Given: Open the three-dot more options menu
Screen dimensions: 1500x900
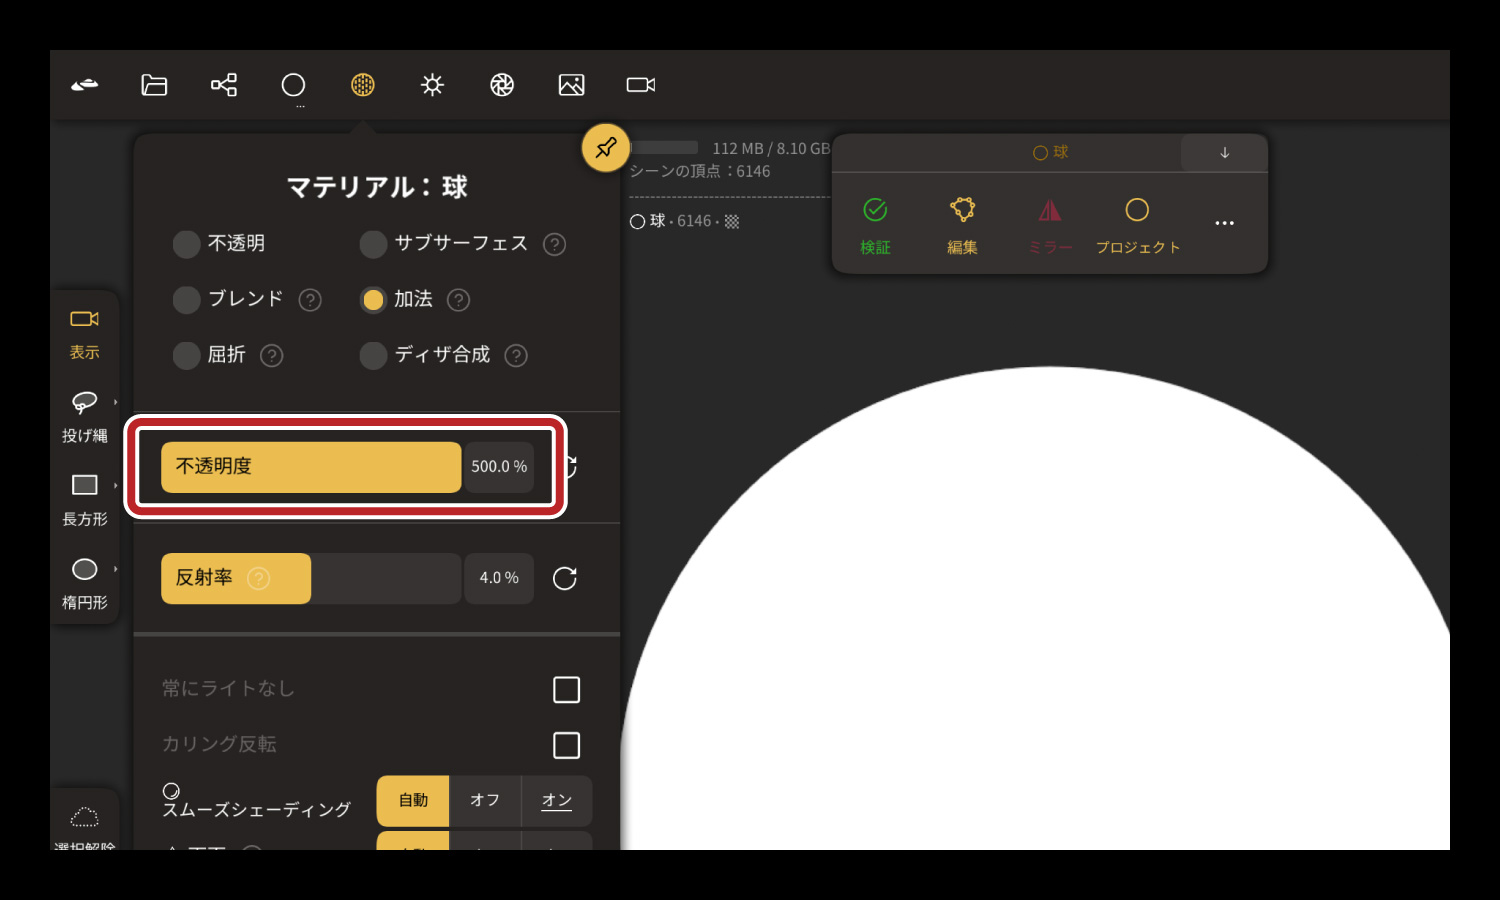Looking at the screenshot, I should [1224, 223].
